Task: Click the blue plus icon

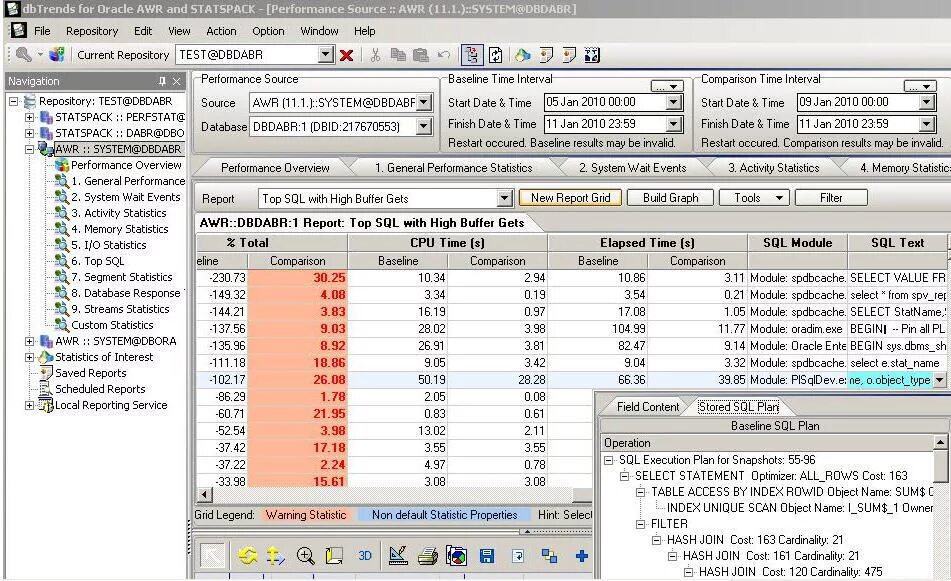Action: click(582, 556)
